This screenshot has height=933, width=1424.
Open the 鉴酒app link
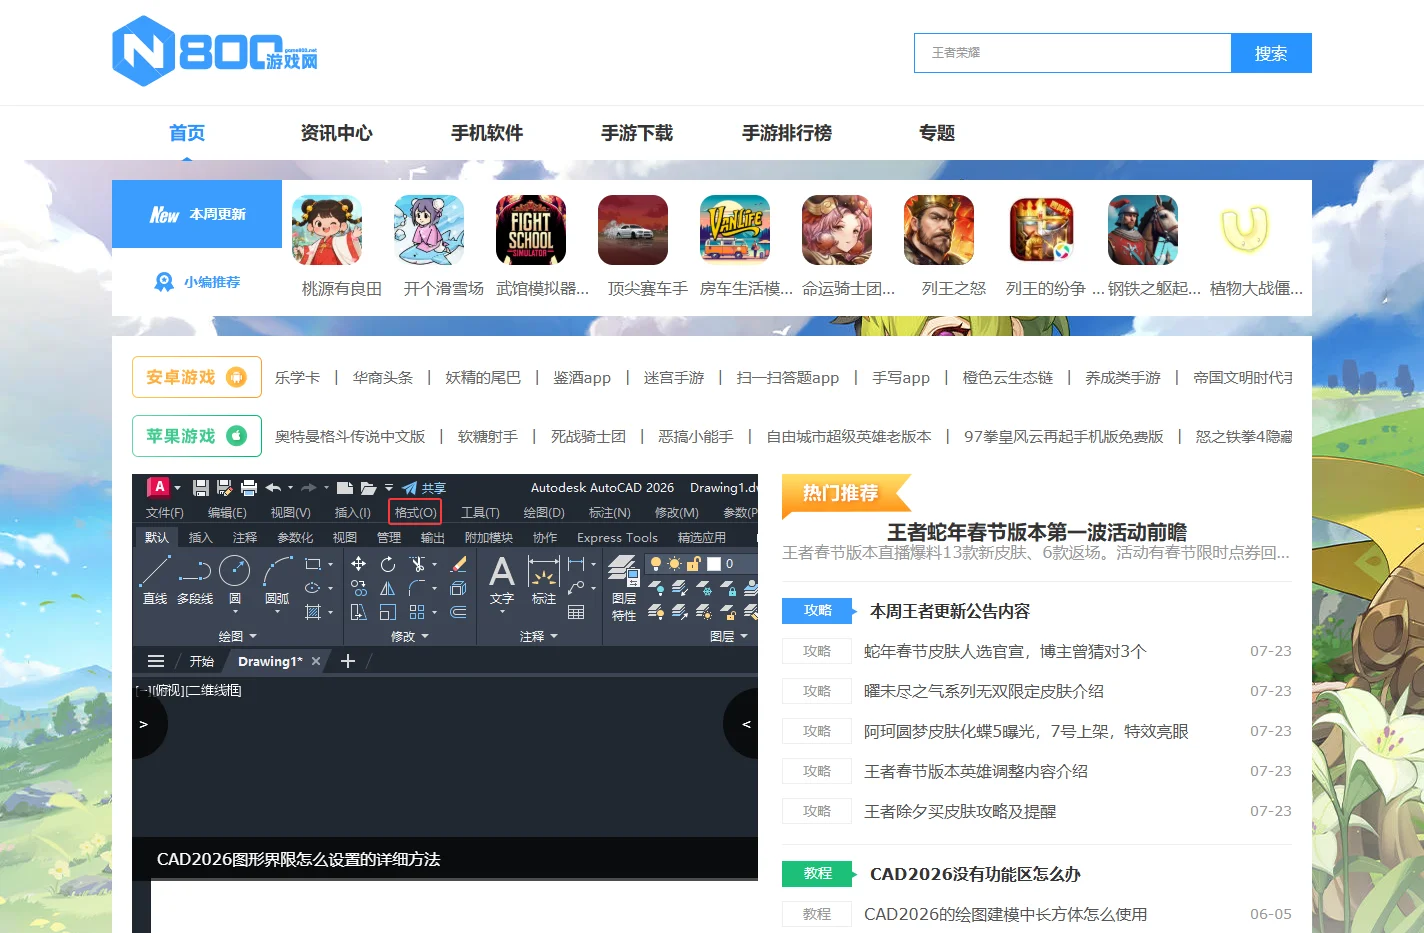tap(582, 377)
